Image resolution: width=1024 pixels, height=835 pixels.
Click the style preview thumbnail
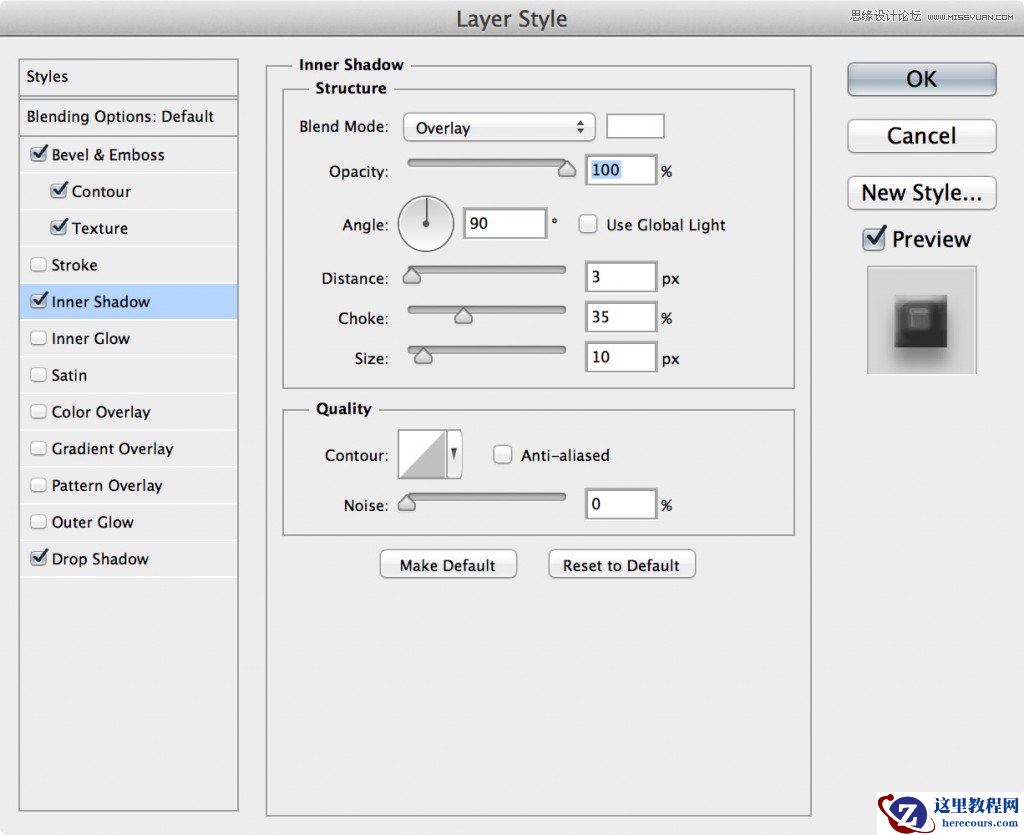(x=921, y=320)
